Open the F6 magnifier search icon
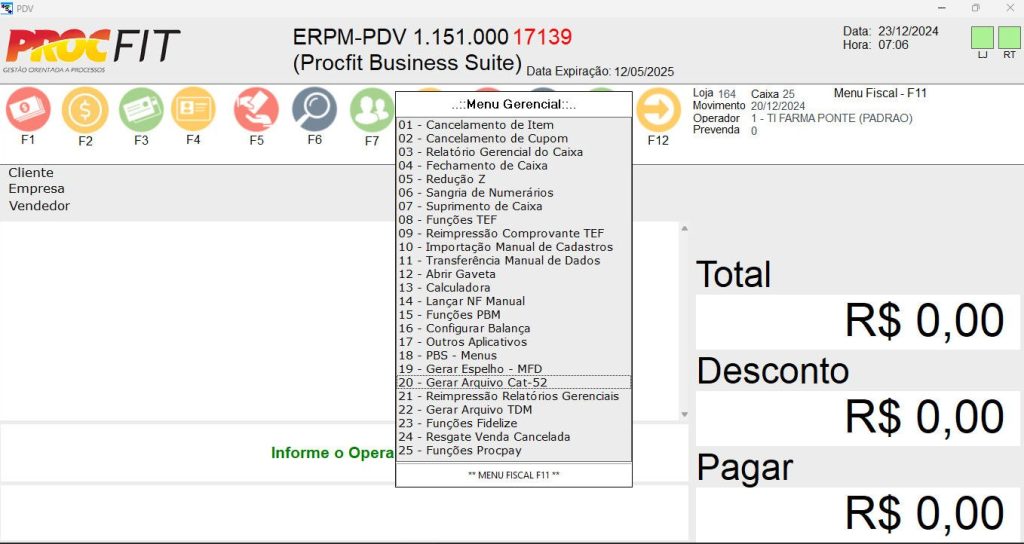 pyautogui.click(x=314, y=109)
